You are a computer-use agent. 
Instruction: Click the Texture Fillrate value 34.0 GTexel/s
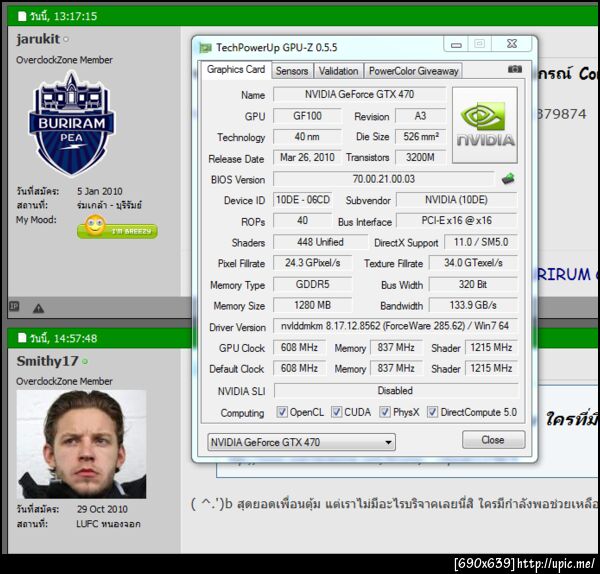473,263
